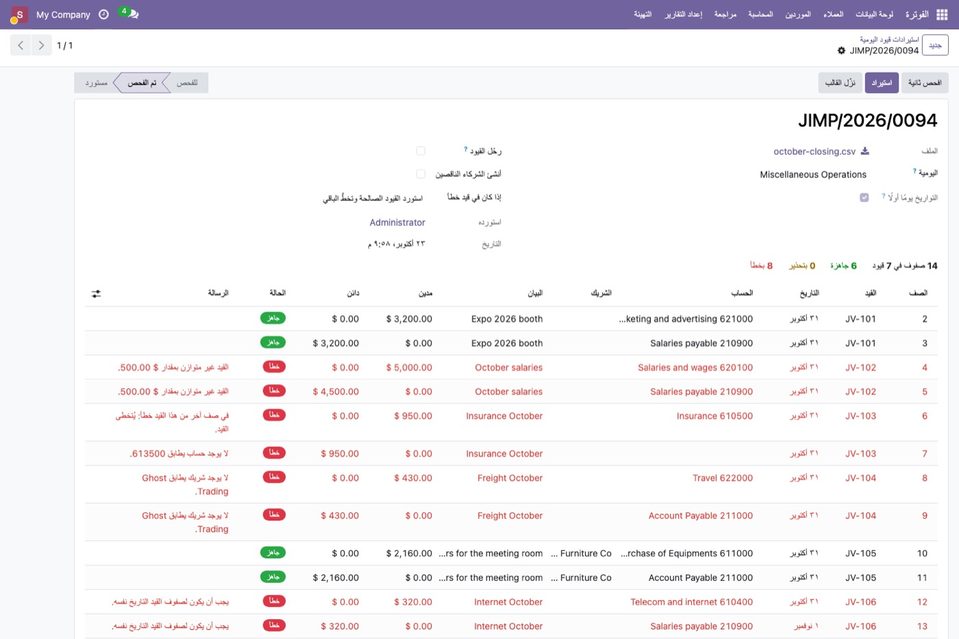Click the purple استيراد button
Image resolution: width=959 pixels, height=639 pixels.
coord(881,83)
